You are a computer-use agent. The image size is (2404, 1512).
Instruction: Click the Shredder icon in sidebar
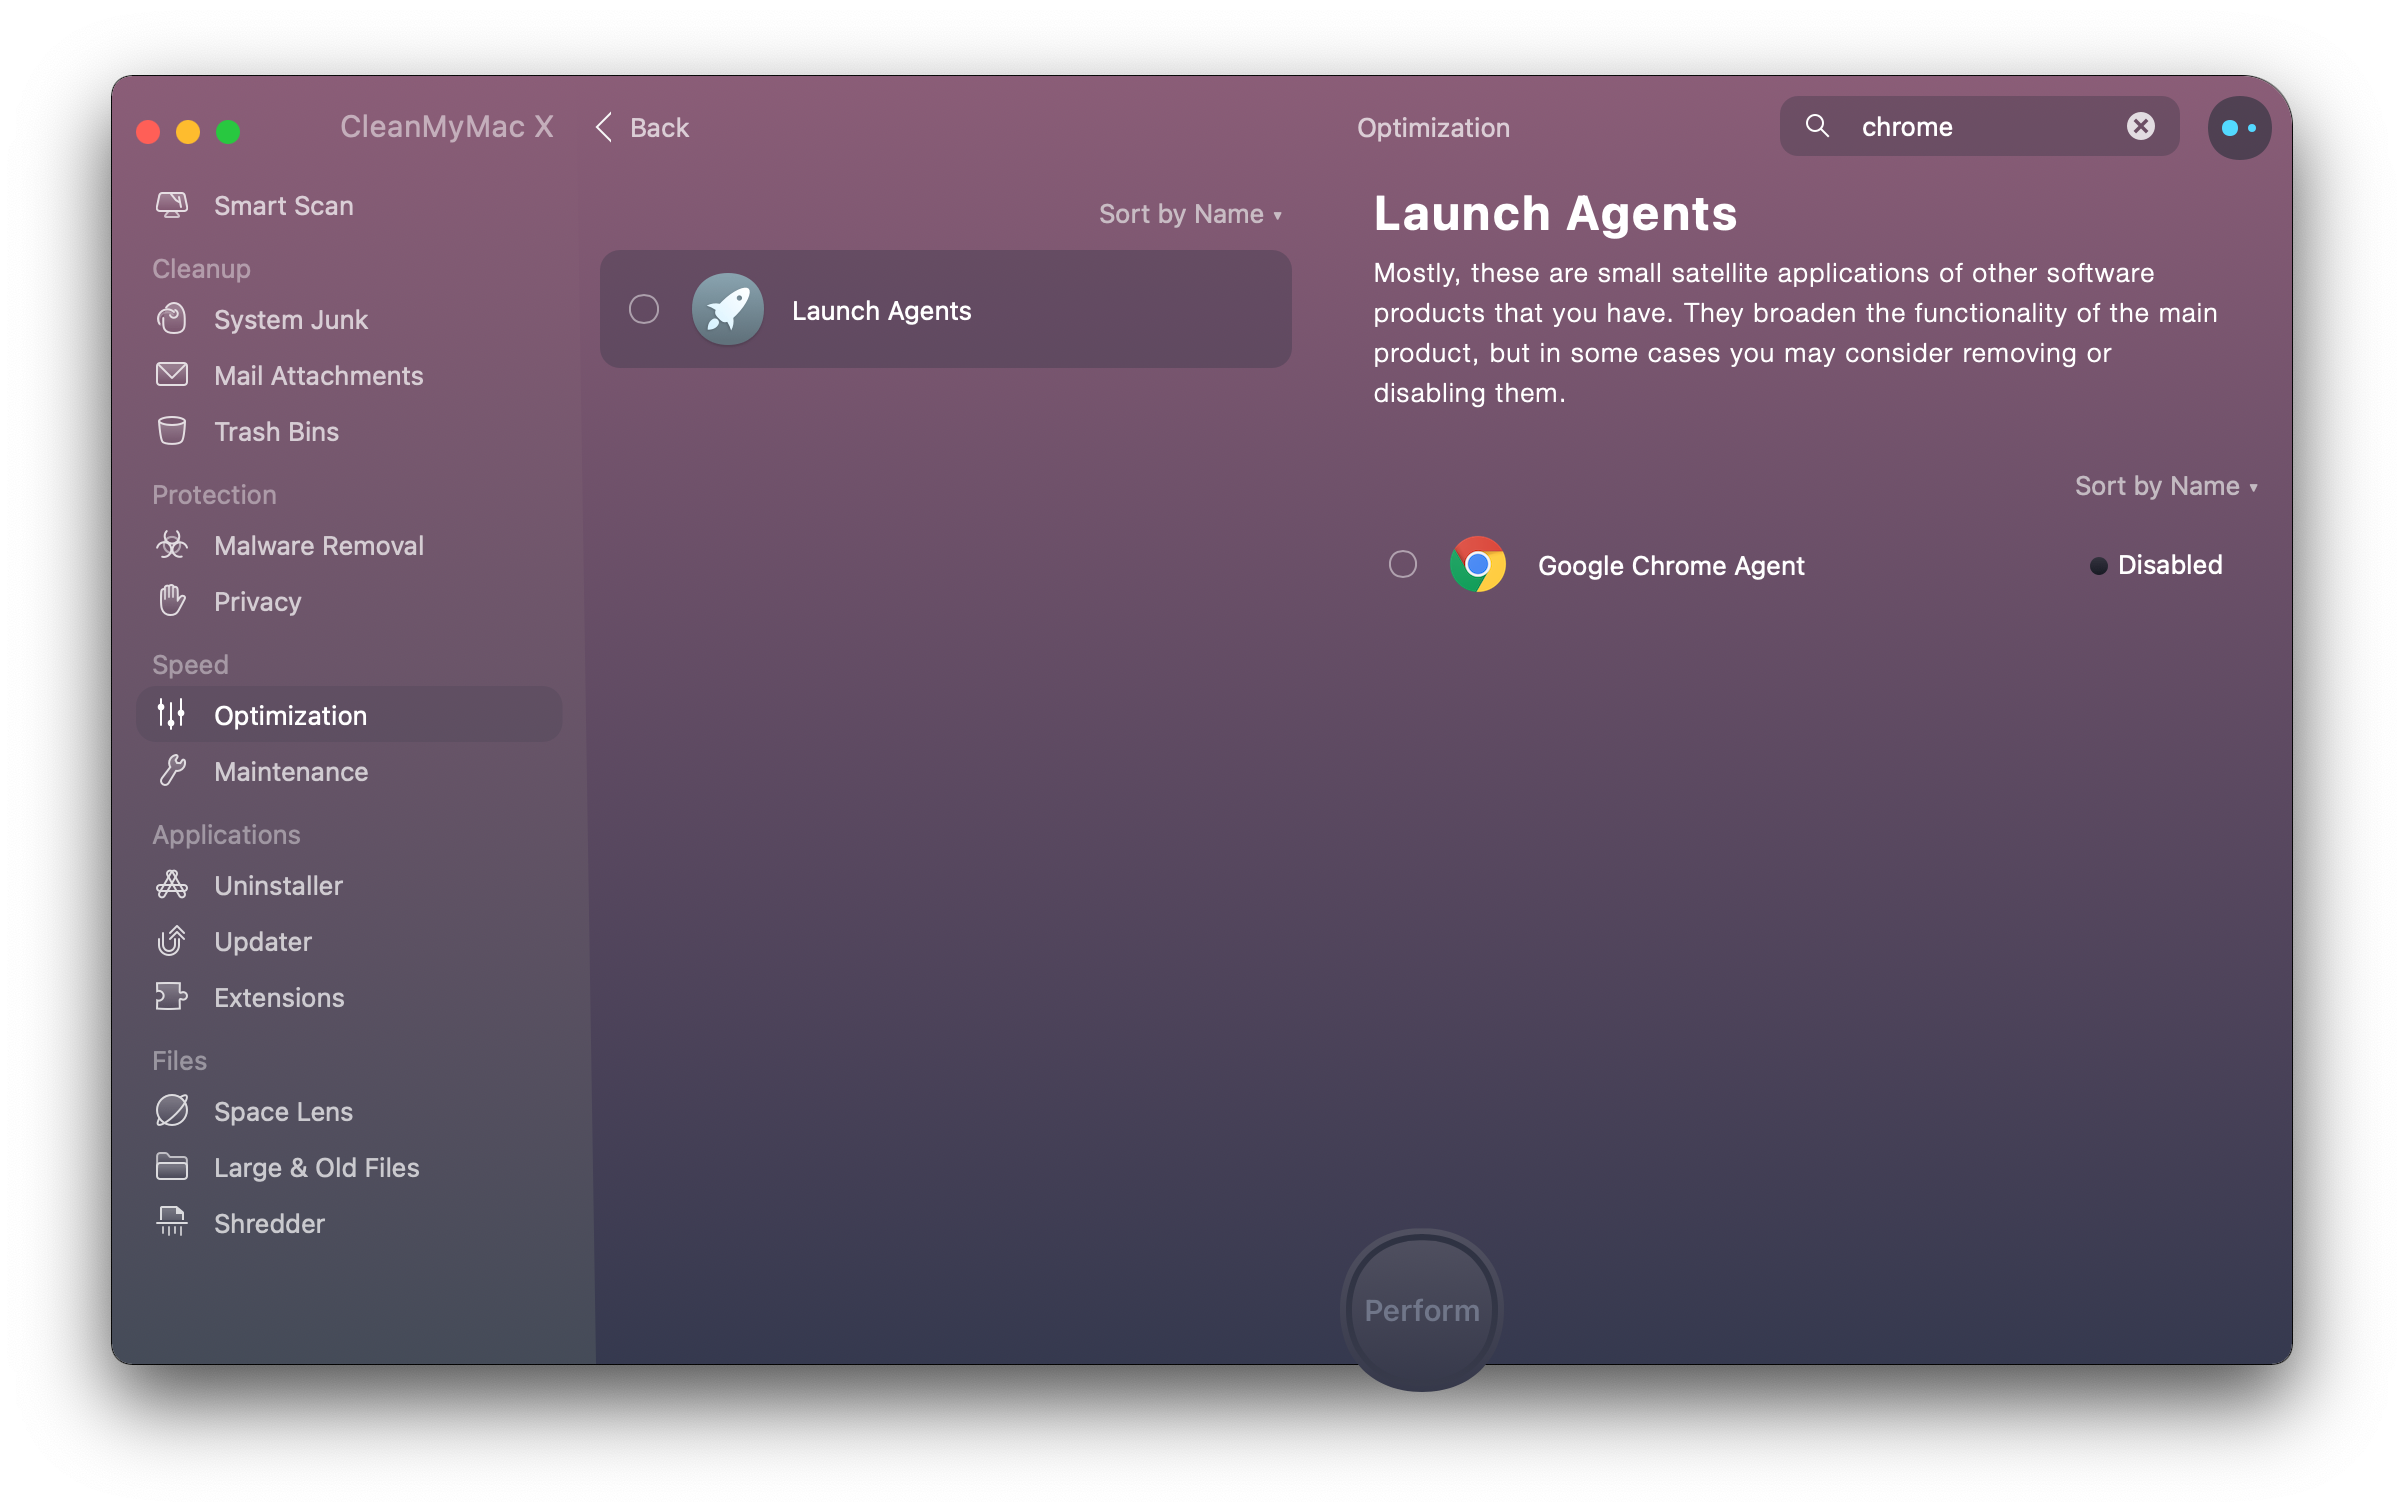(171, 1223)
